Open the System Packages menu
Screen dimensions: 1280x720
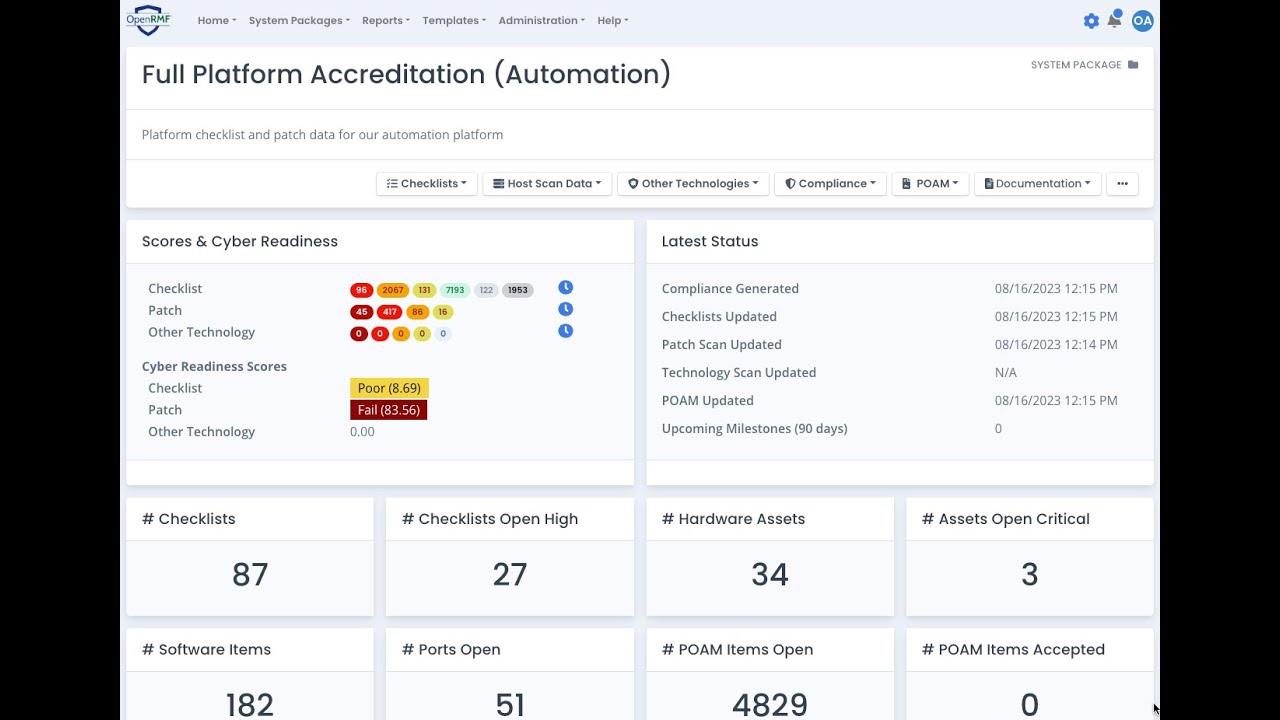[x=299, y=21]
